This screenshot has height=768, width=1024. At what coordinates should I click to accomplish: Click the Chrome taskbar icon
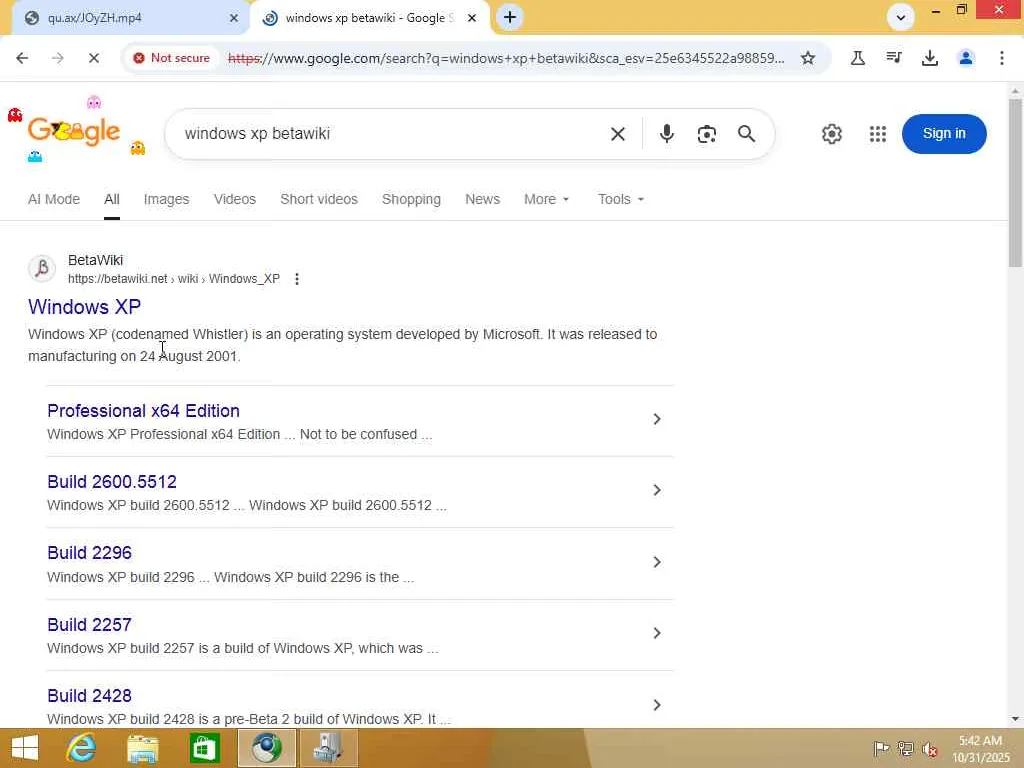coord(266,748)
